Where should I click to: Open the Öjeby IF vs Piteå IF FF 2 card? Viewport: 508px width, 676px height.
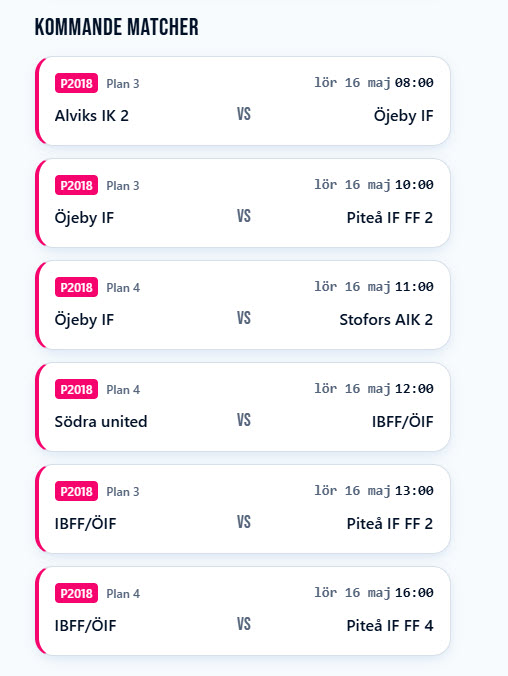[x=243, y=203]
